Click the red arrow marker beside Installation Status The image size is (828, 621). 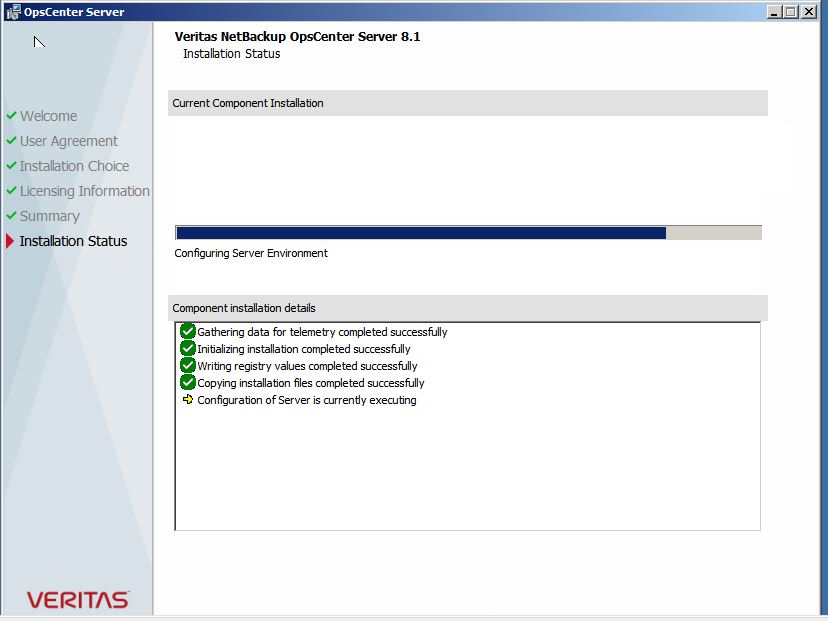11,241
